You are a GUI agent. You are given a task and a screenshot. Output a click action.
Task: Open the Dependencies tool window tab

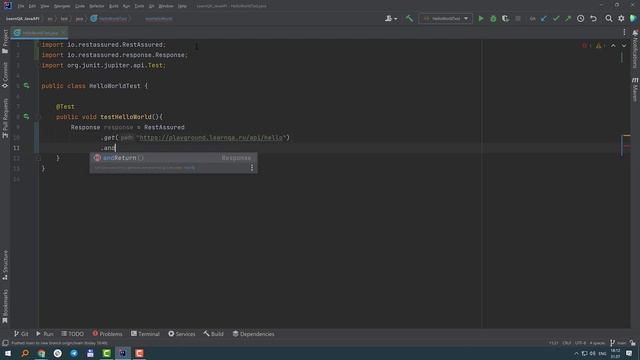point(253,333)
